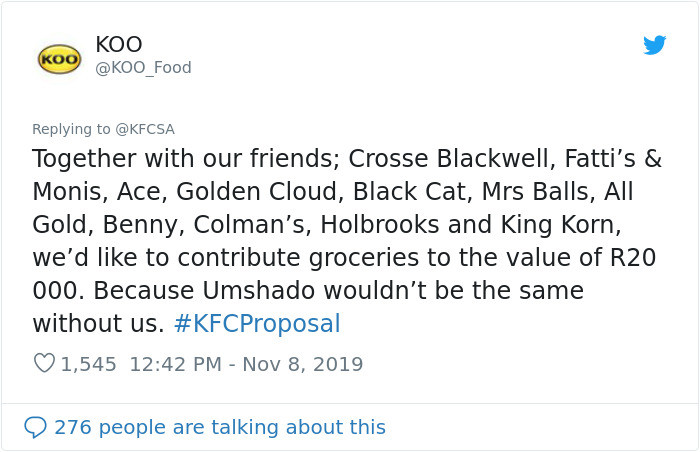700x452 pixels.
Task: Follow the #KFCProposal hashtag link
Action: coord(257,324)
